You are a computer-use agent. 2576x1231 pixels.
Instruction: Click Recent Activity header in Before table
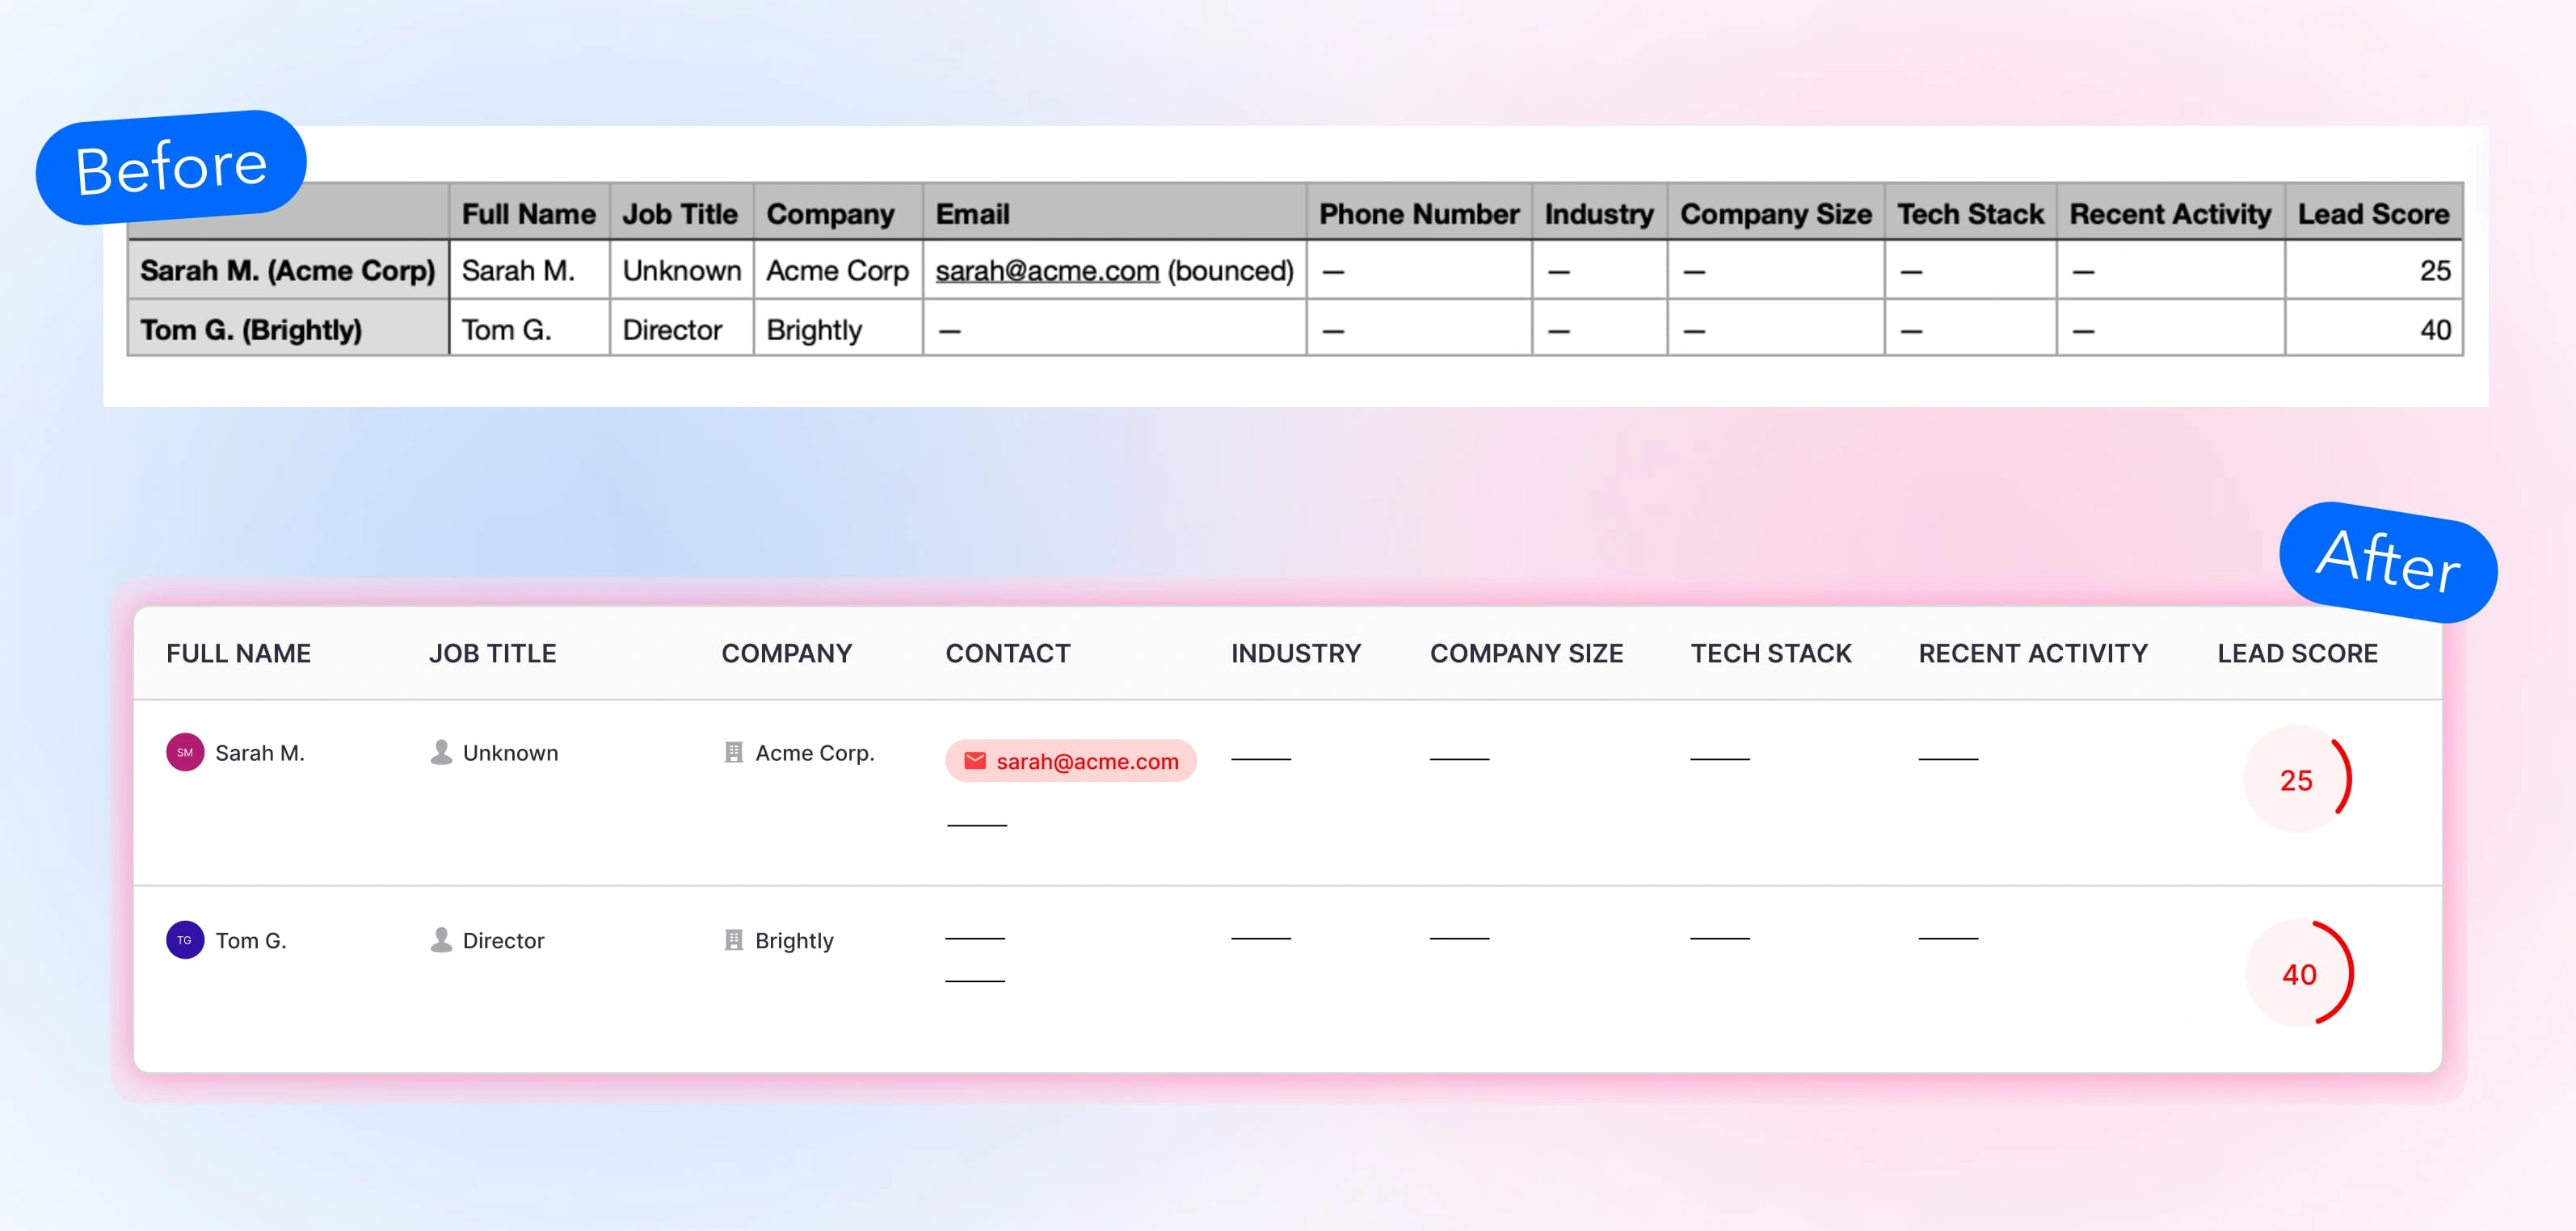(x=2170, y=213)
